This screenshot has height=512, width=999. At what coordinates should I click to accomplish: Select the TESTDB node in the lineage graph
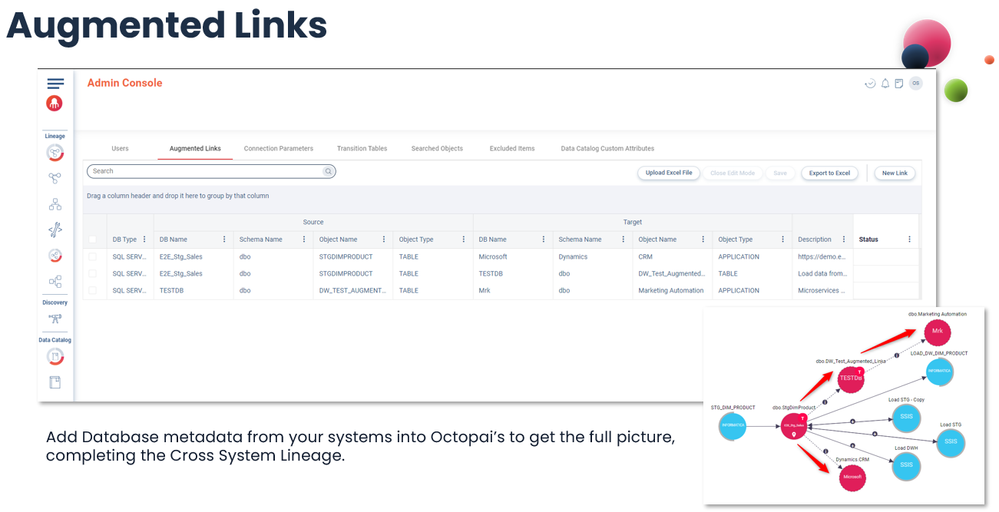tap(851, 378)
